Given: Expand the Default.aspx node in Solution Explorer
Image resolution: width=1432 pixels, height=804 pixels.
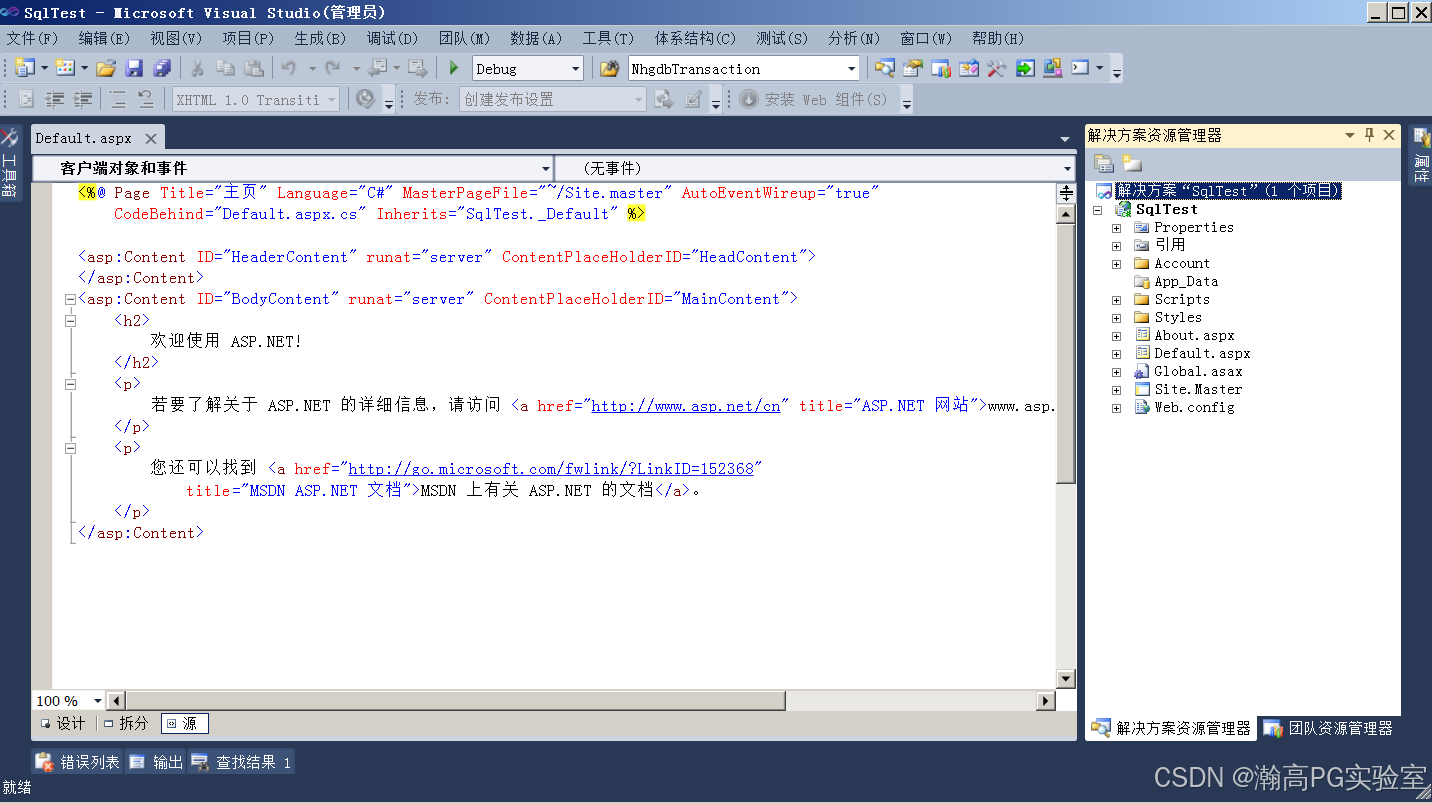Looking at the screenshot, I should (1116, 354).
